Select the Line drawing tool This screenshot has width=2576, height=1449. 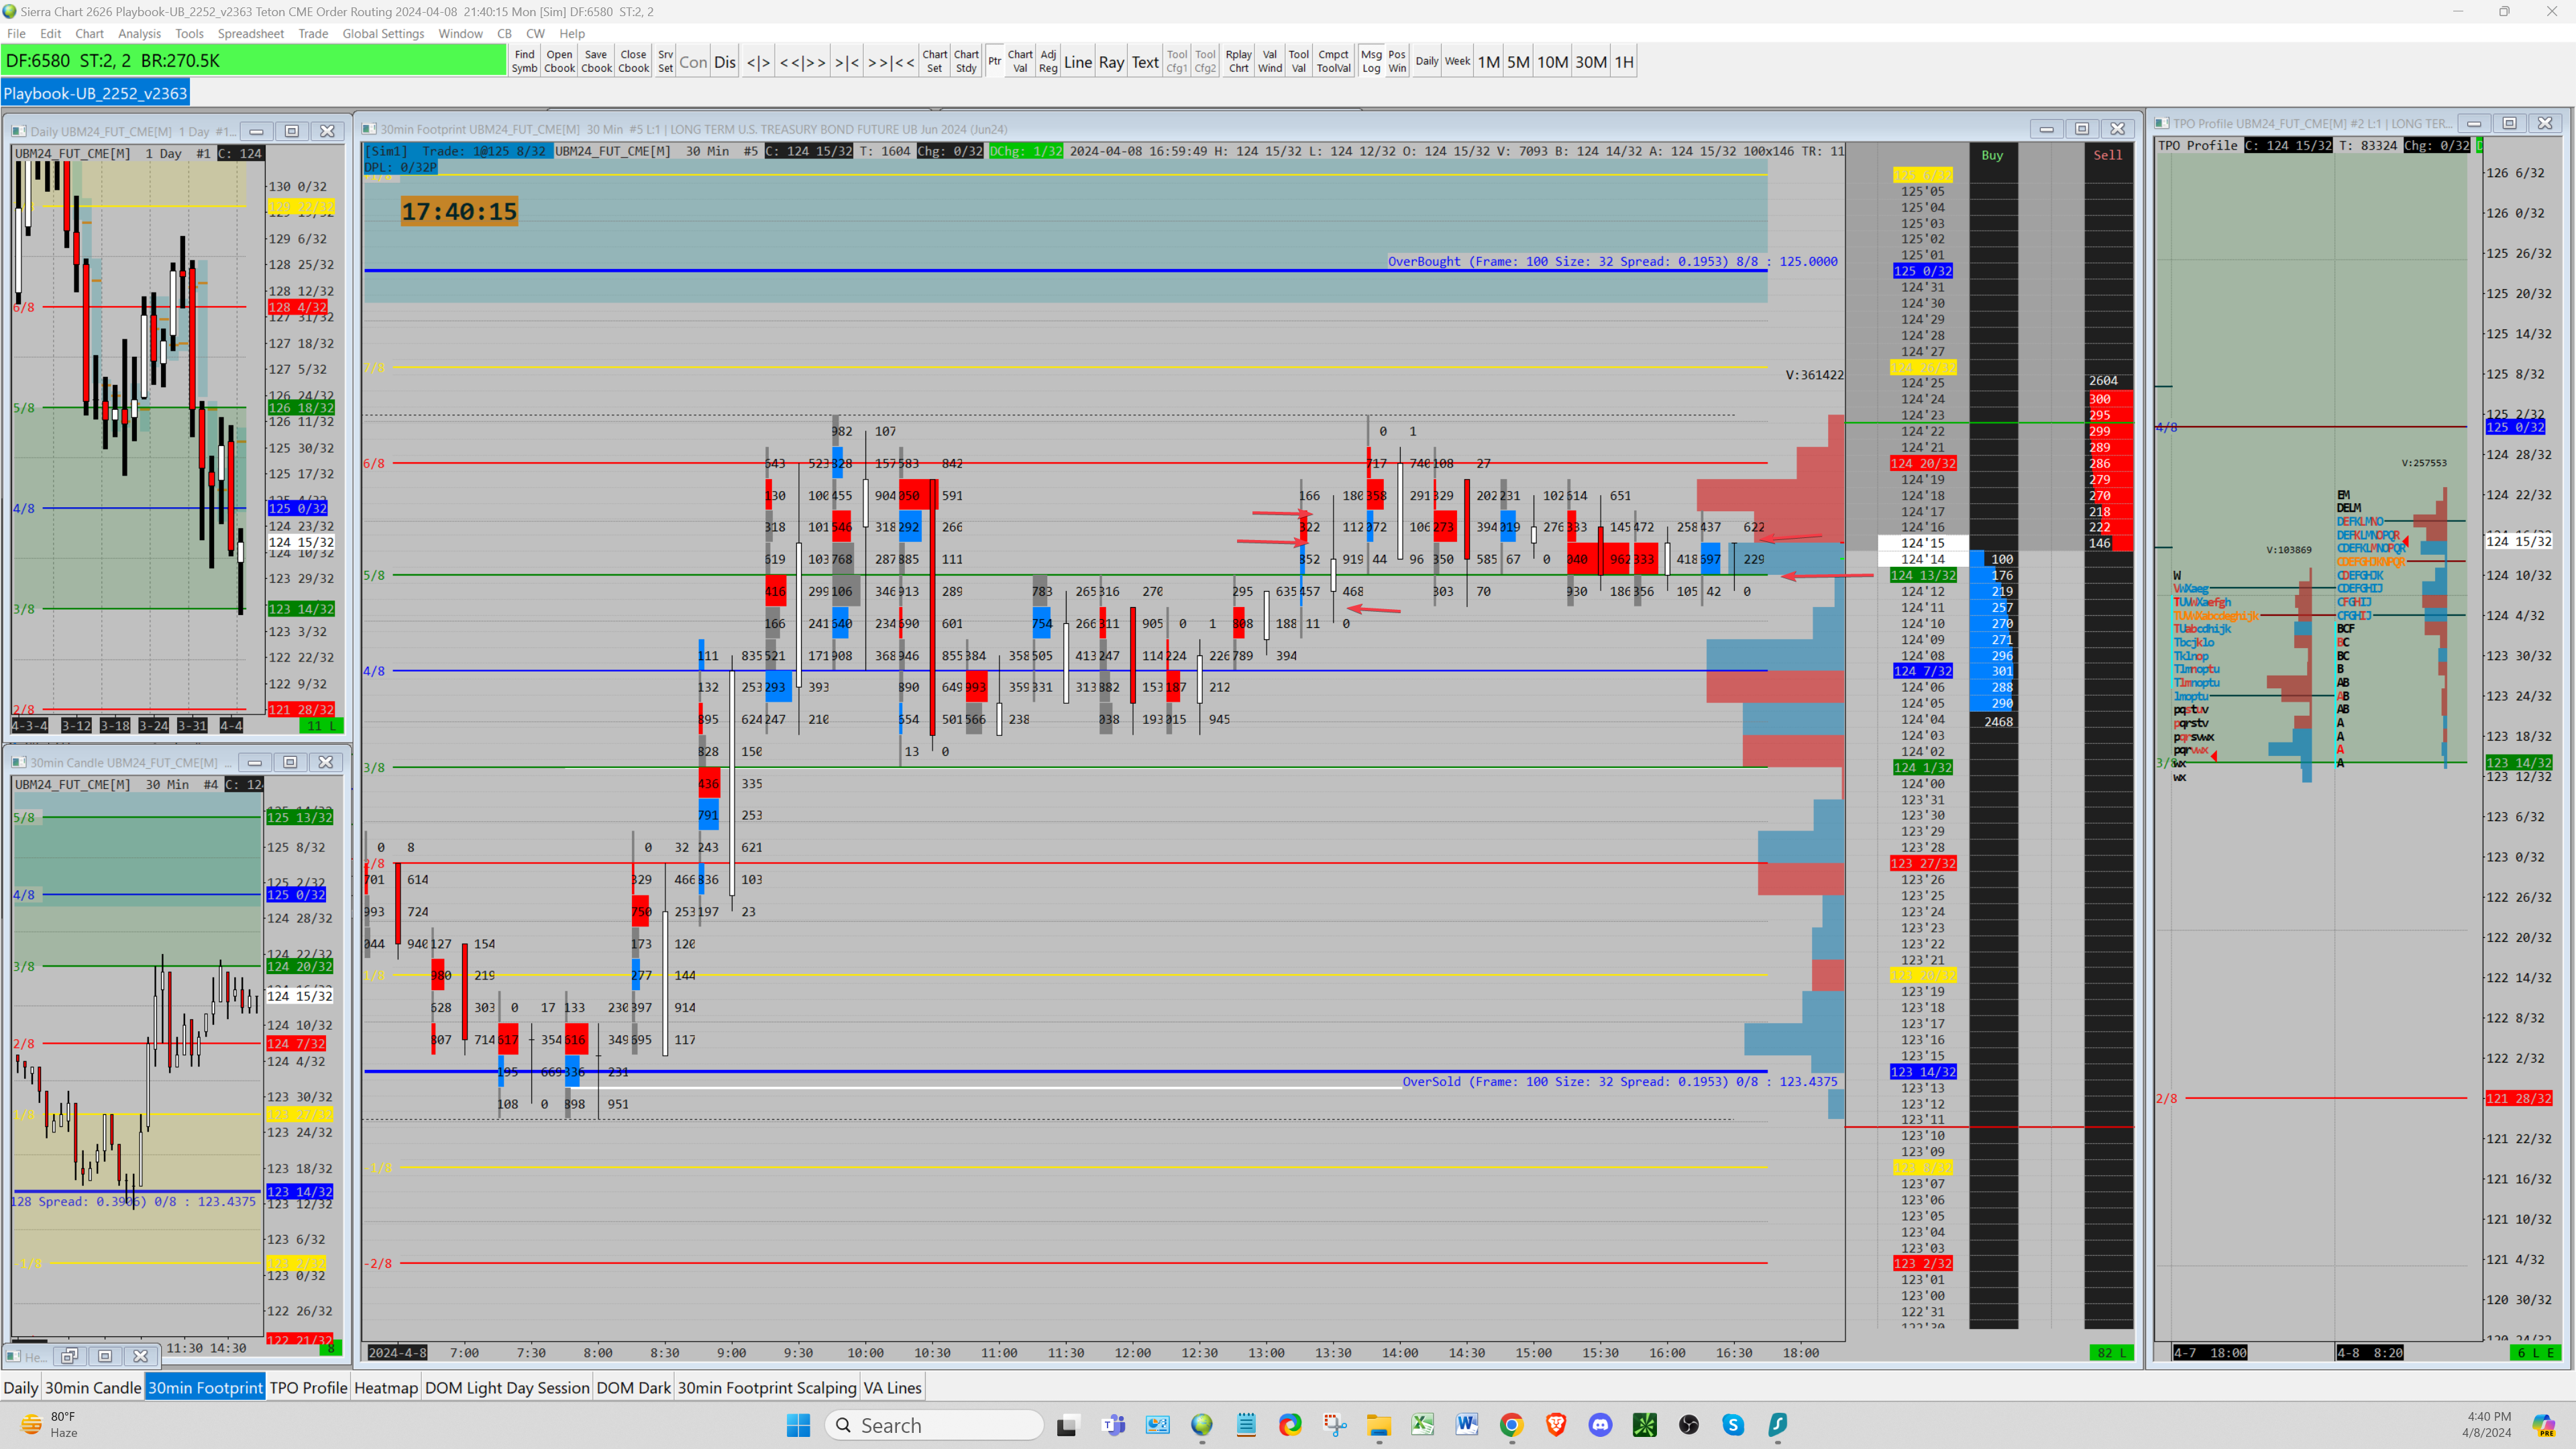click(x=1077, y=62)
